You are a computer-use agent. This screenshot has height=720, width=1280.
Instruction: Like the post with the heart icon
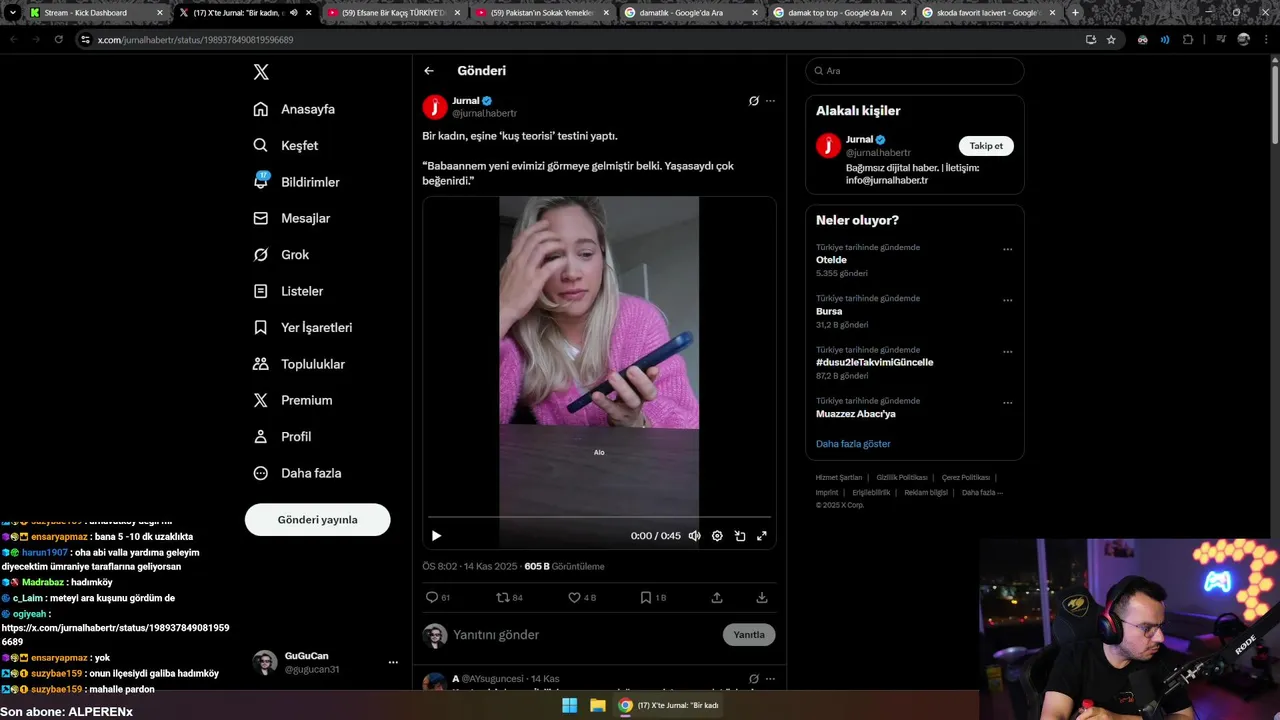point(582,597)
